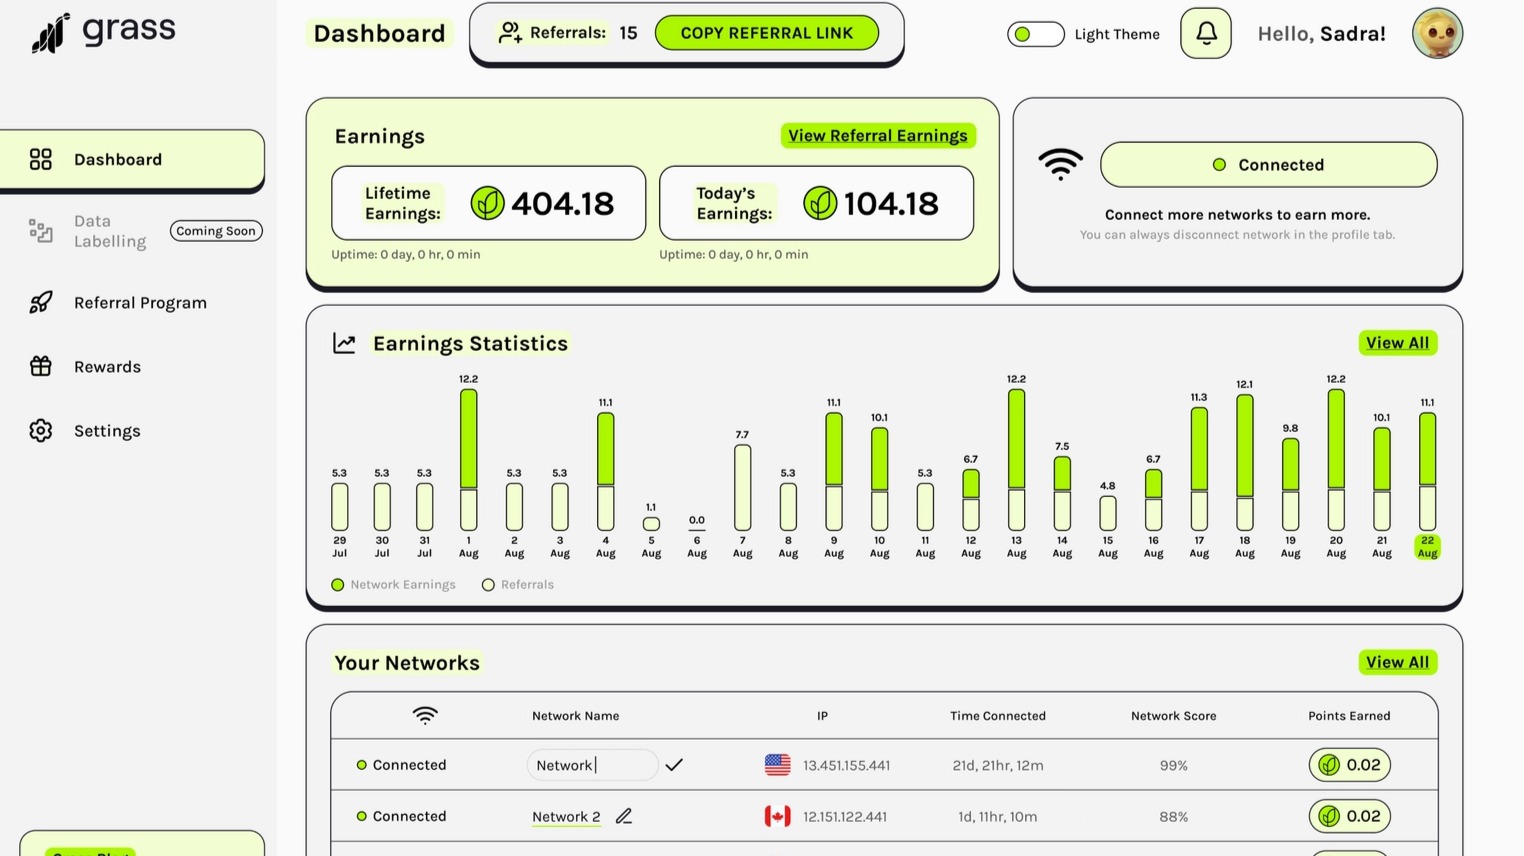Select the 4 Aug bar
Viewport: 1524px width, 856px height.
click(x=605, y=471)
